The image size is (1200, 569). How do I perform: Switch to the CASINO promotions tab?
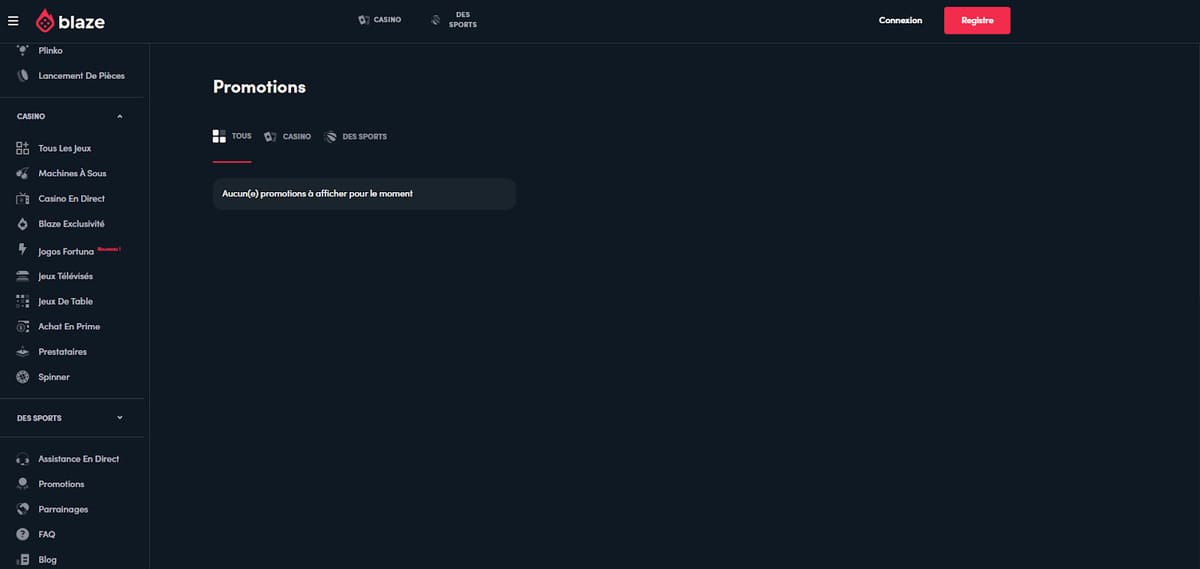[x=288, y=137]
